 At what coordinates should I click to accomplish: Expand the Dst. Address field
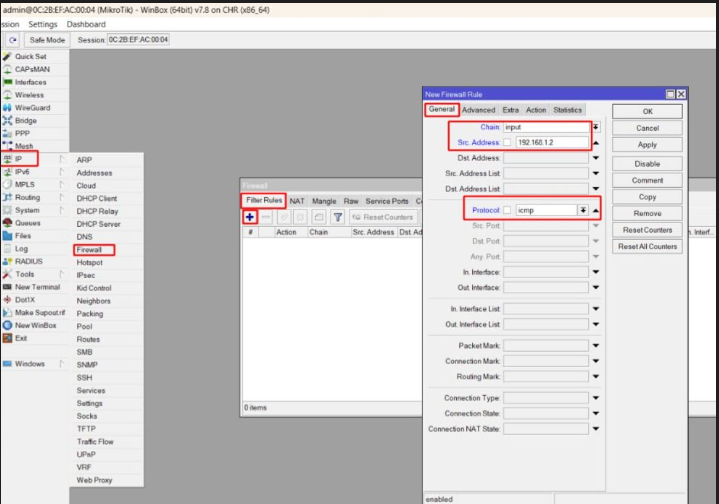point(596,158)
